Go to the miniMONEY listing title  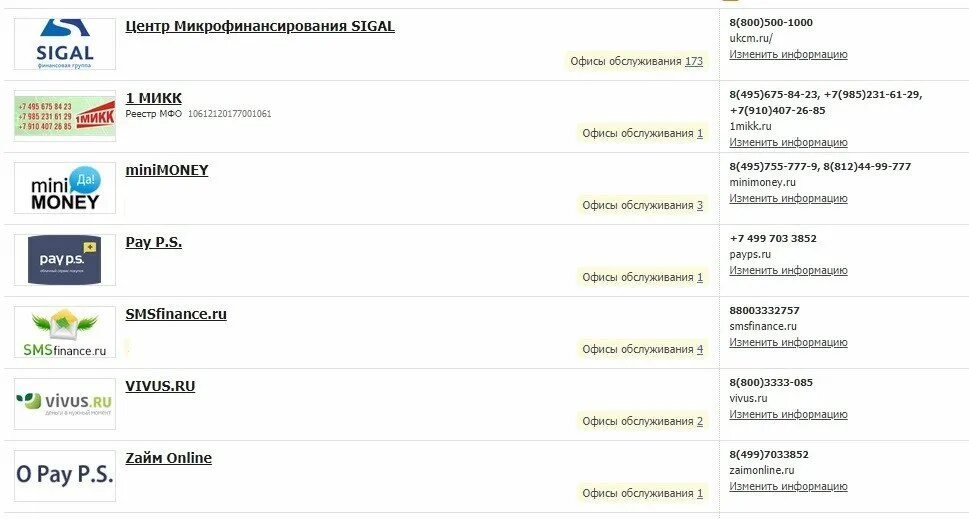pyautogui.click(x=167, y=170)
